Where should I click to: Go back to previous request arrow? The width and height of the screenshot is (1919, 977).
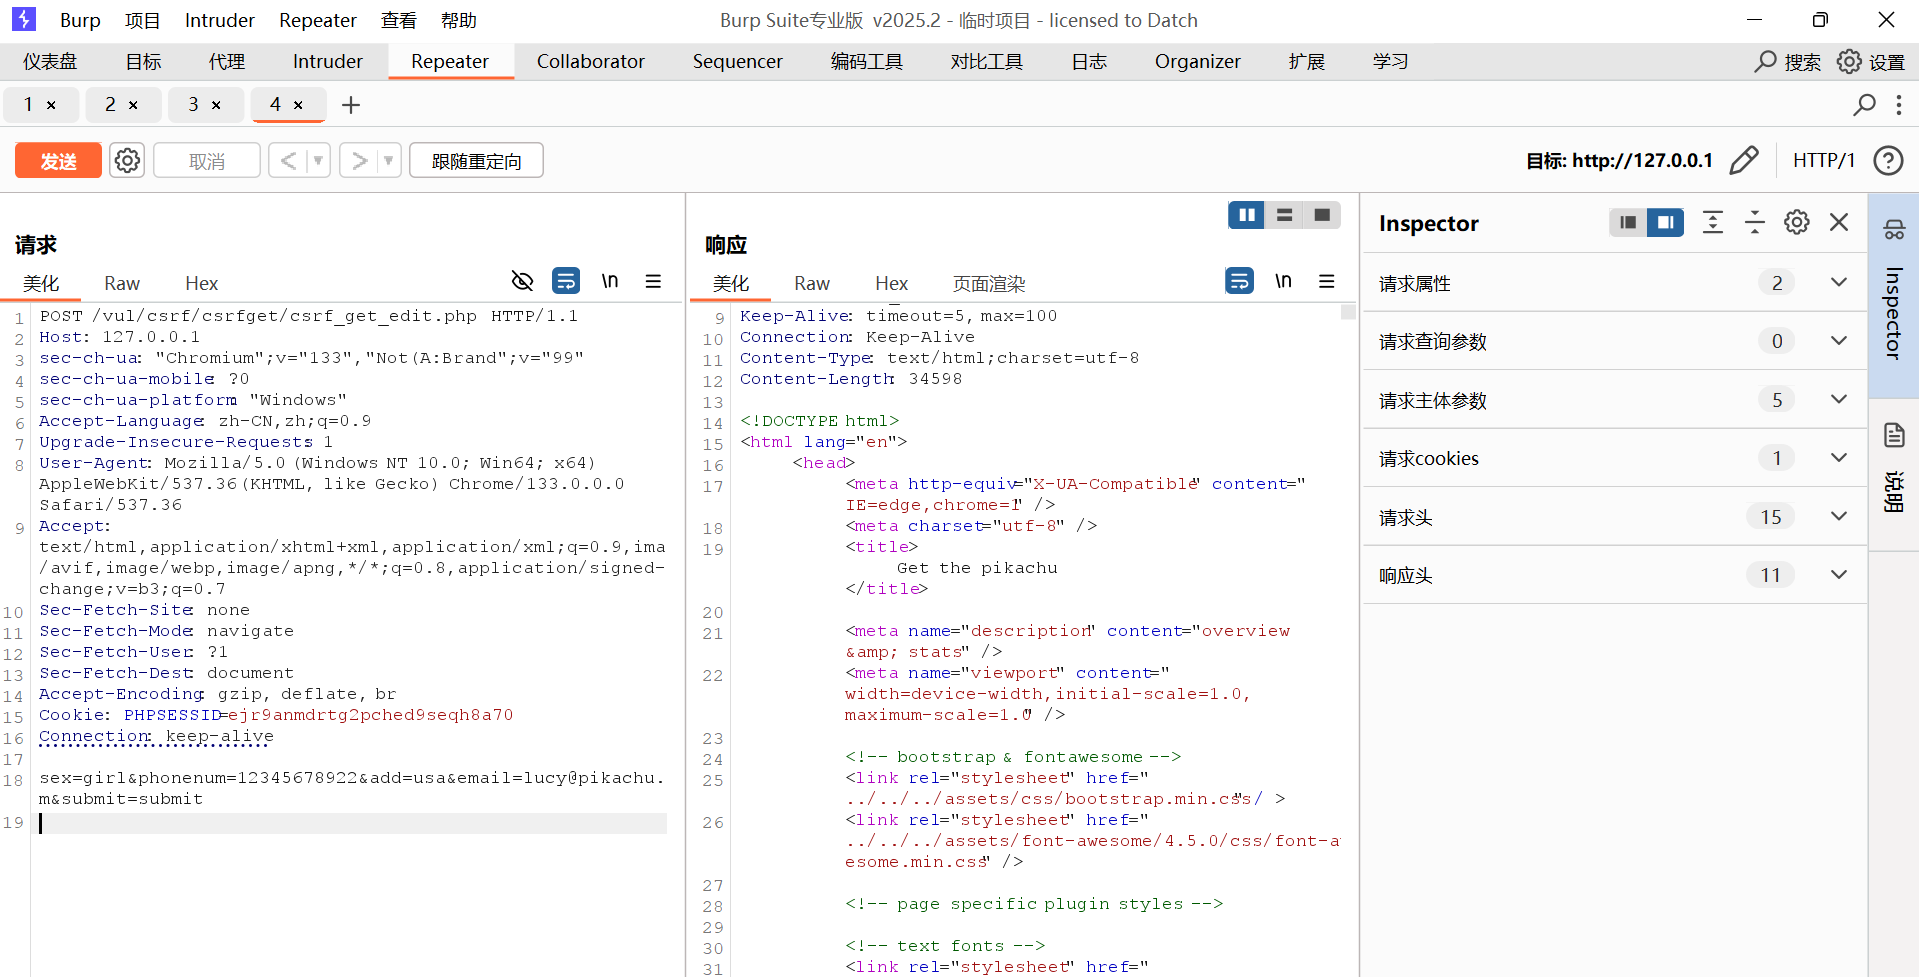(x=288, y=160)
